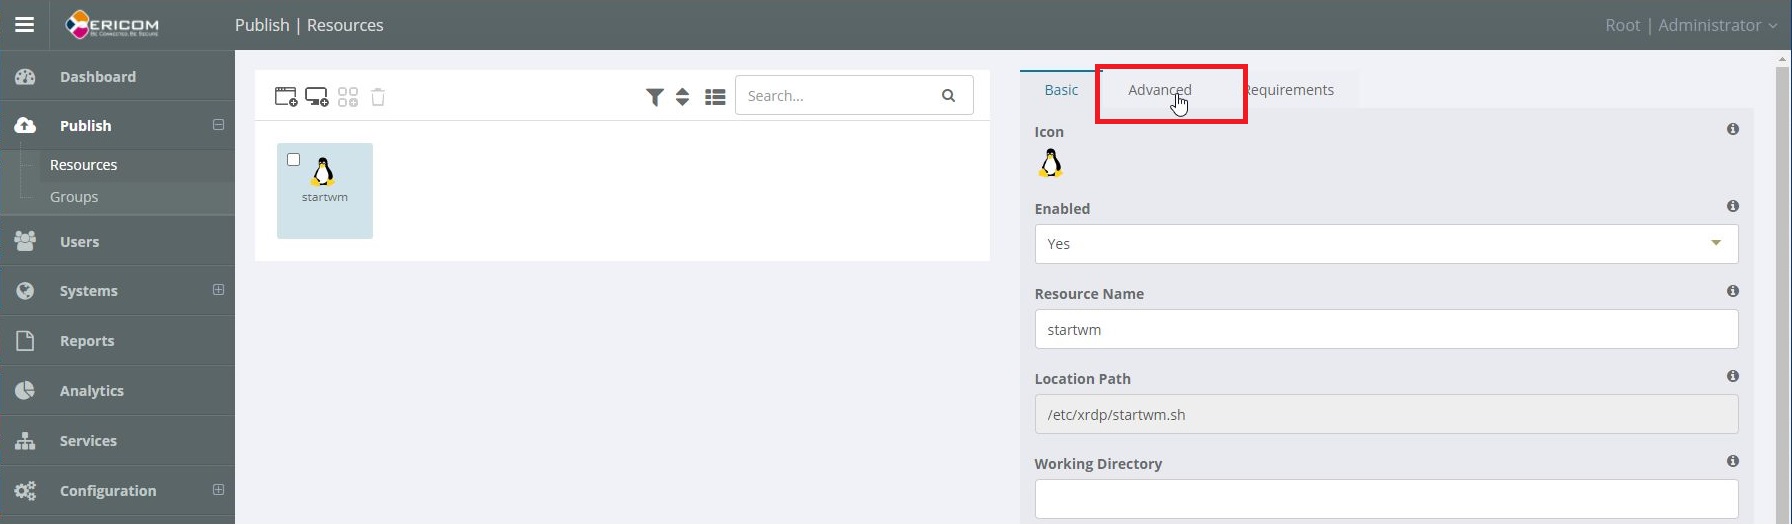Select the Basic tab

click(x=1060, y=90)
